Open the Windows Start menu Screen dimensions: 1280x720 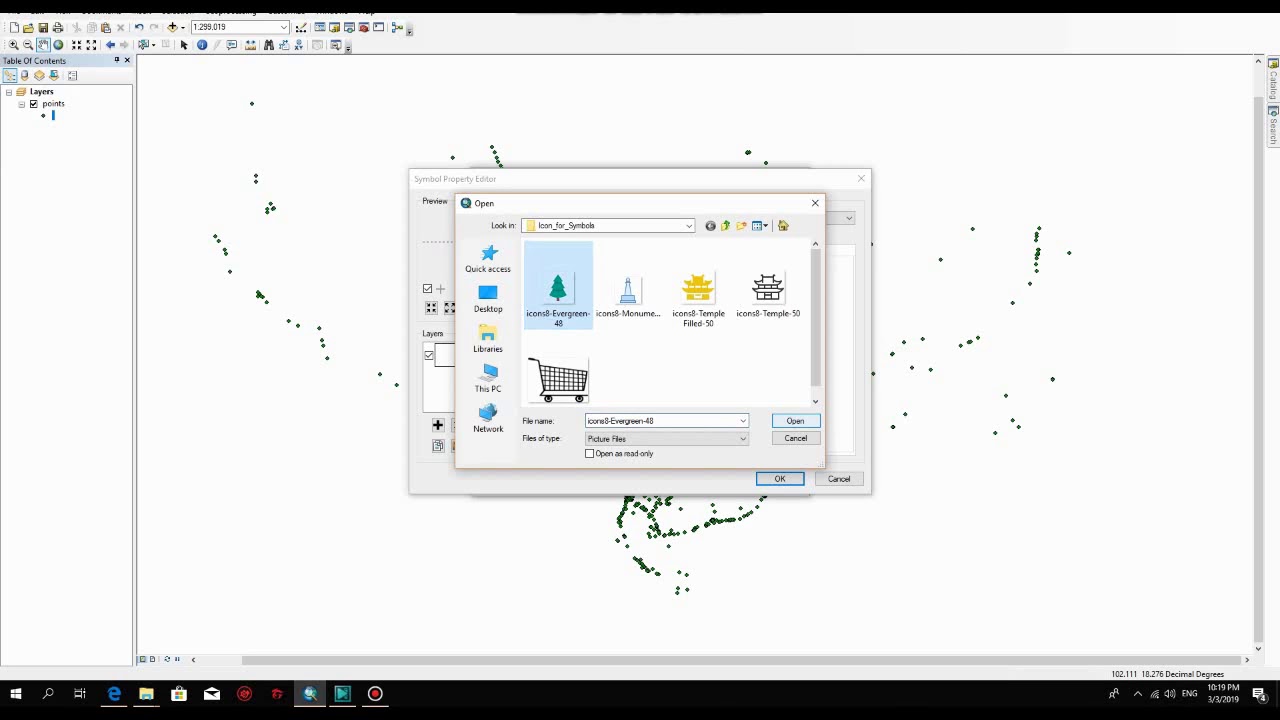point(15,694)
